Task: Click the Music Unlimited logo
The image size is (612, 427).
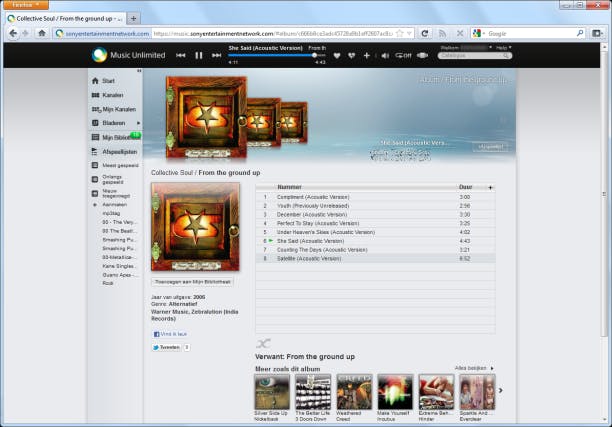Action: (128, 55)
